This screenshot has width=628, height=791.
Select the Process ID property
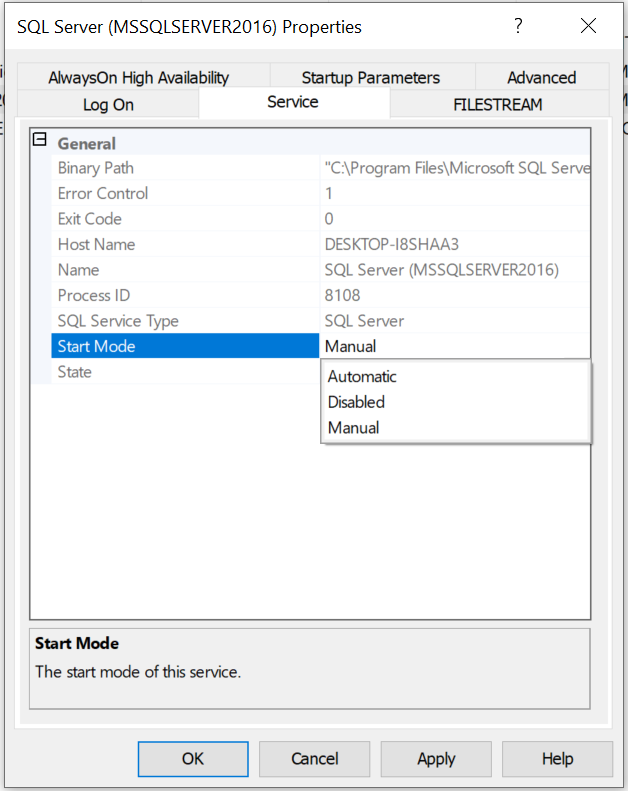(185, 295)
